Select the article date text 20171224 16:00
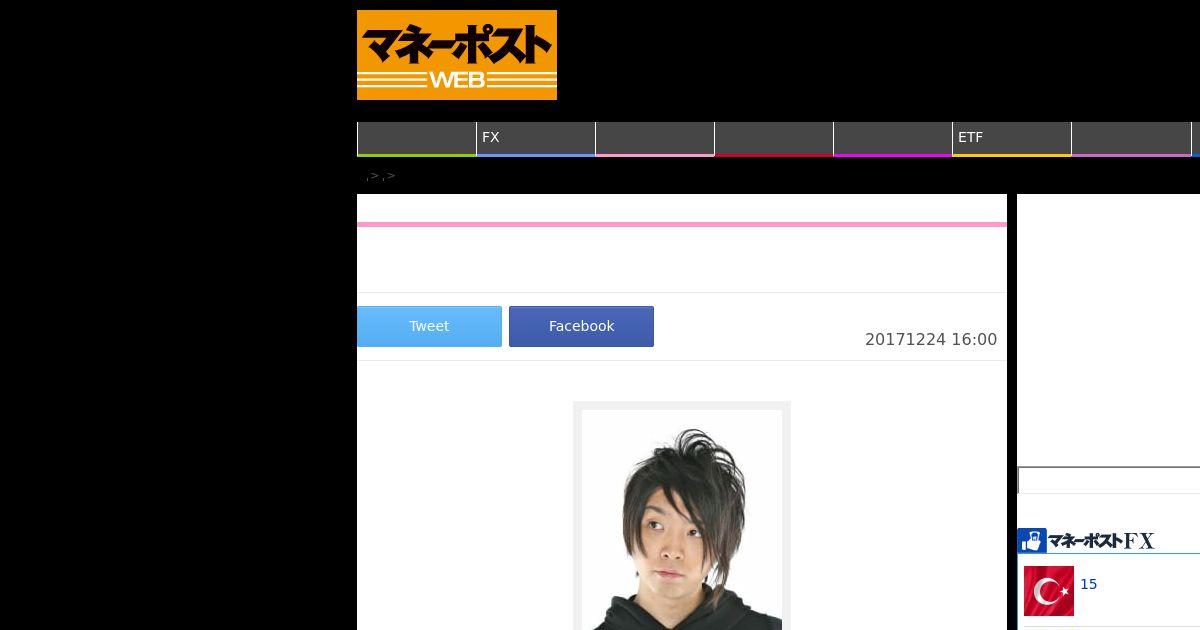Screen dimensions: 1200x630 click(x=931, y=339)
